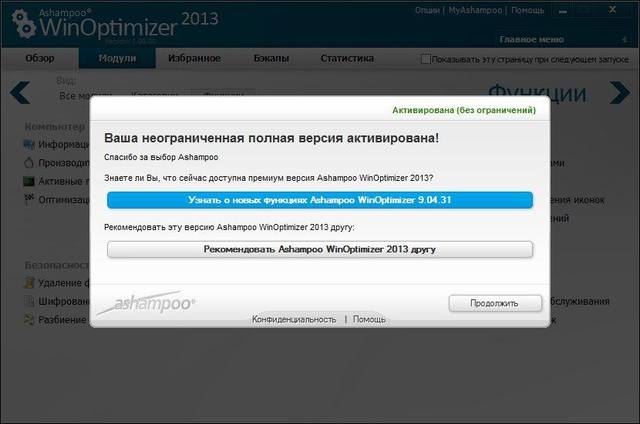640x424 pixels.
Task: Open Помощь in the top title menu
Action: coord(527,10)
